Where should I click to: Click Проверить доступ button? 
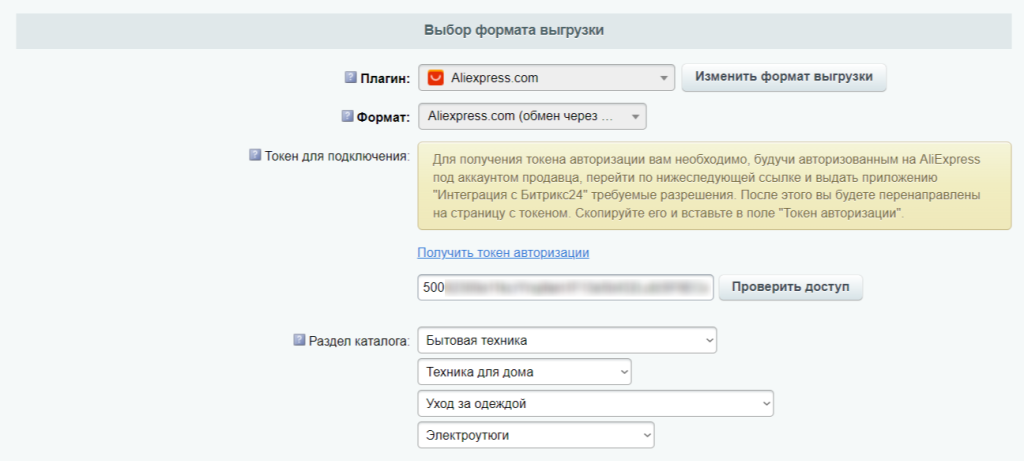[790, 287]
